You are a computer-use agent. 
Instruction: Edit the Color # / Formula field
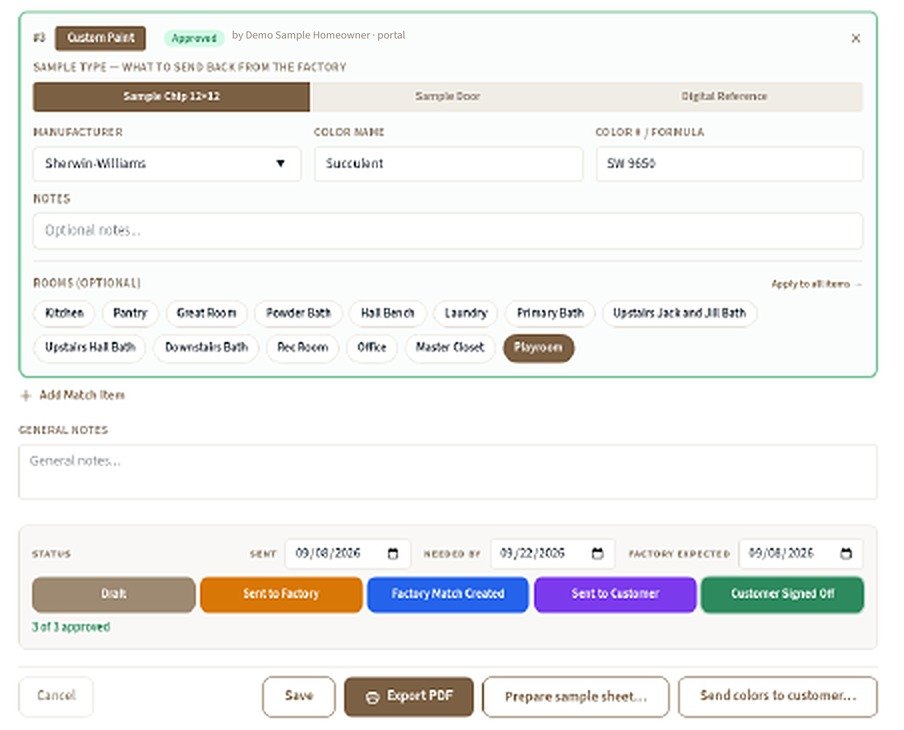[729, 164]
